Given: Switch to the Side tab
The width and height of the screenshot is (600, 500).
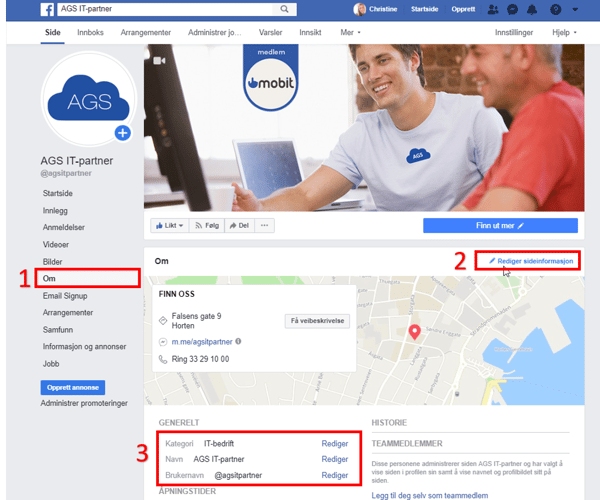Looking at the screenshot, I should (53, 33).
